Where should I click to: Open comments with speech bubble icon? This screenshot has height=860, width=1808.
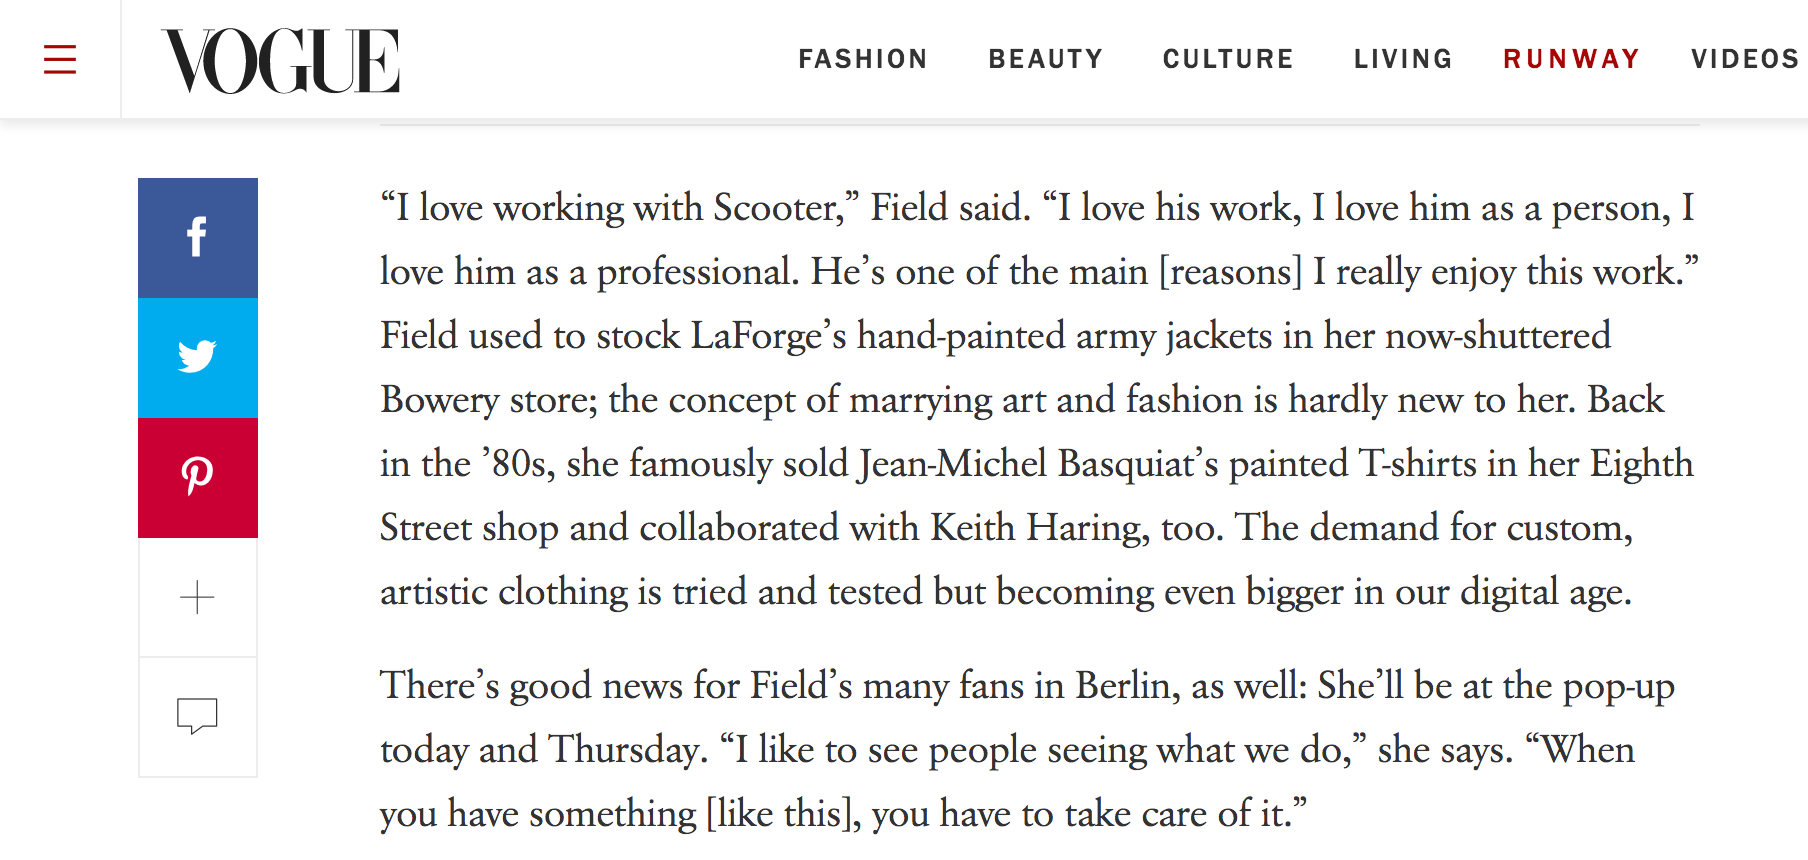click(198, 717)
